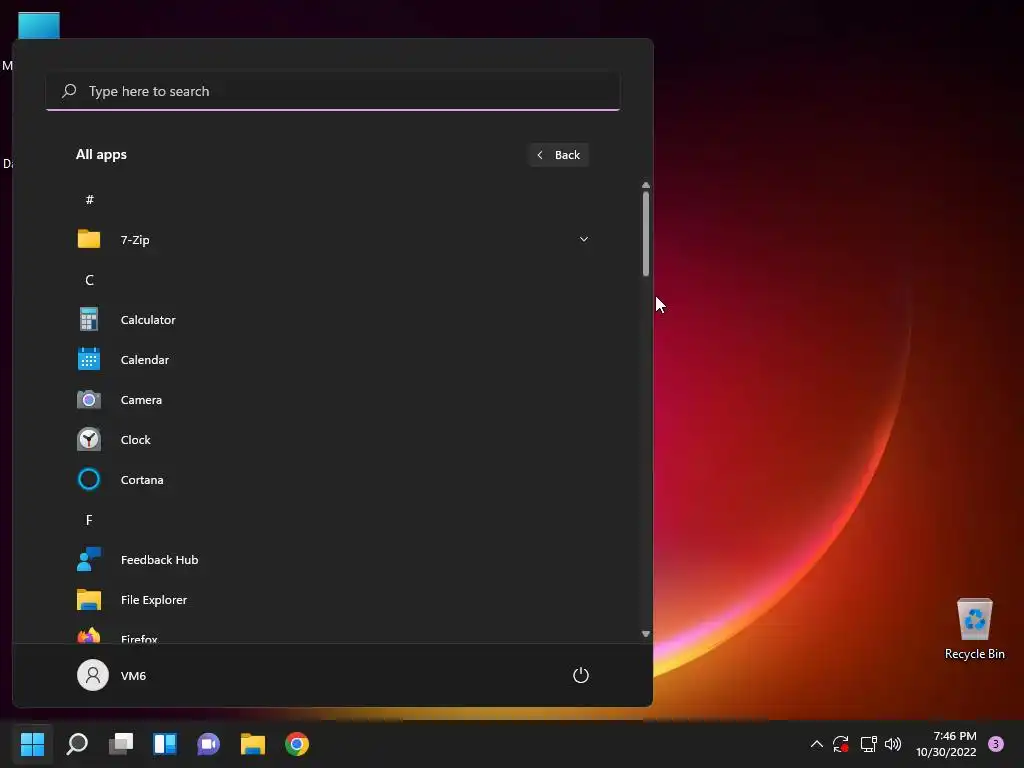This screenshot has width=1024, height=768.
Task: Open the network status tray icon
Action: (x=868, y=743)
